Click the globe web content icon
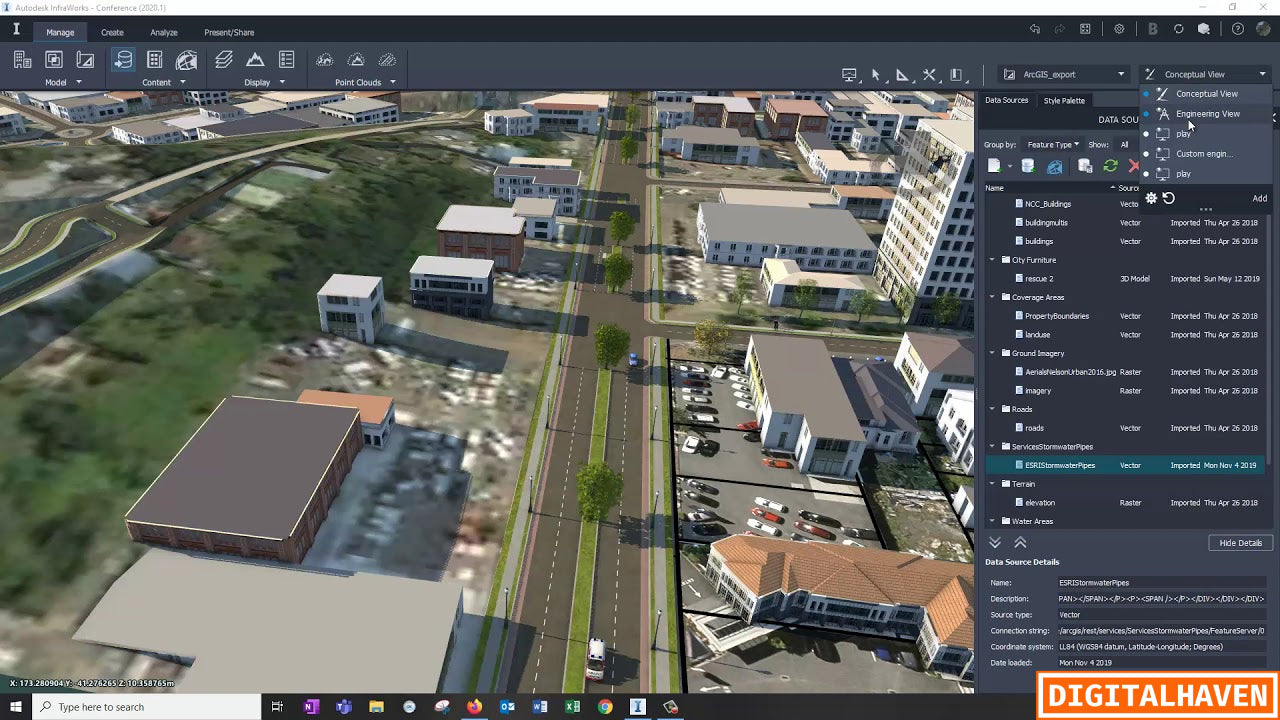Image resolution: width=1280 pixels, height=720 pixels. coord(186,60)
